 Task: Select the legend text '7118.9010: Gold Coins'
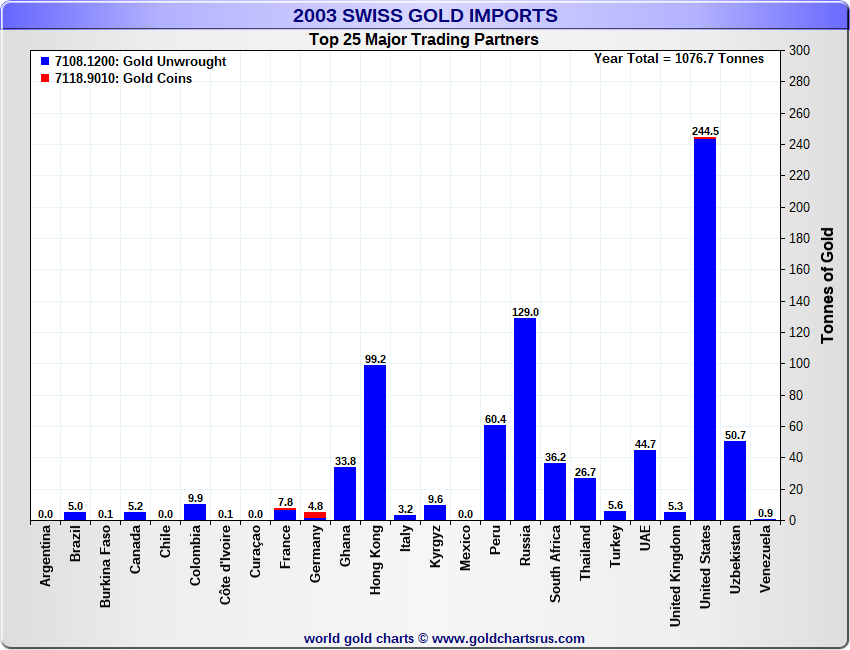[x=124, y=78]
